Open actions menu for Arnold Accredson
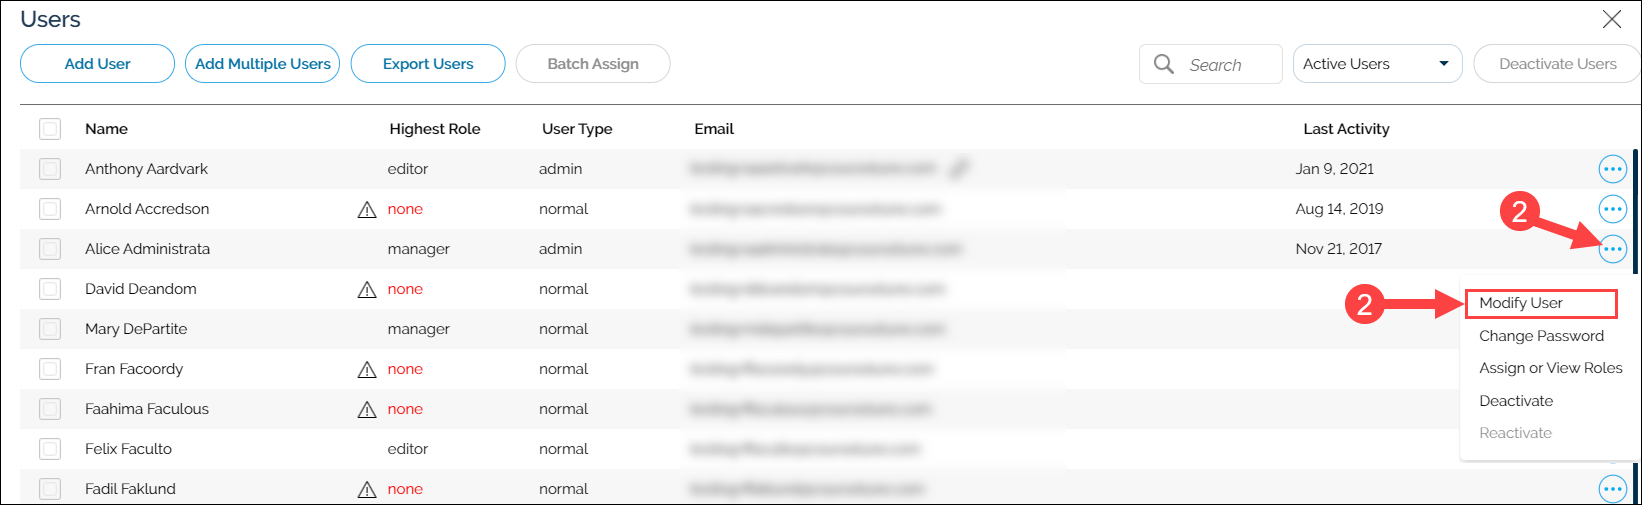 coord(1612,209)
